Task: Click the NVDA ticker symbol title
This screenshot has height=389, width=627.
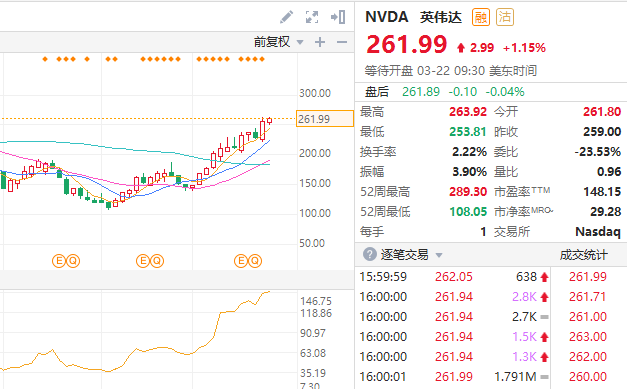Action: point(387,17)
